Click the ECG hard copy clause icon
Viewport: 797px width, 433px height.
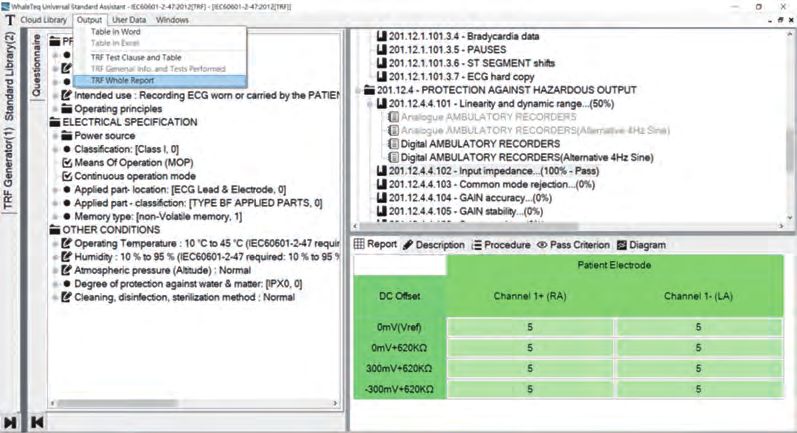[x=382, y=77]
